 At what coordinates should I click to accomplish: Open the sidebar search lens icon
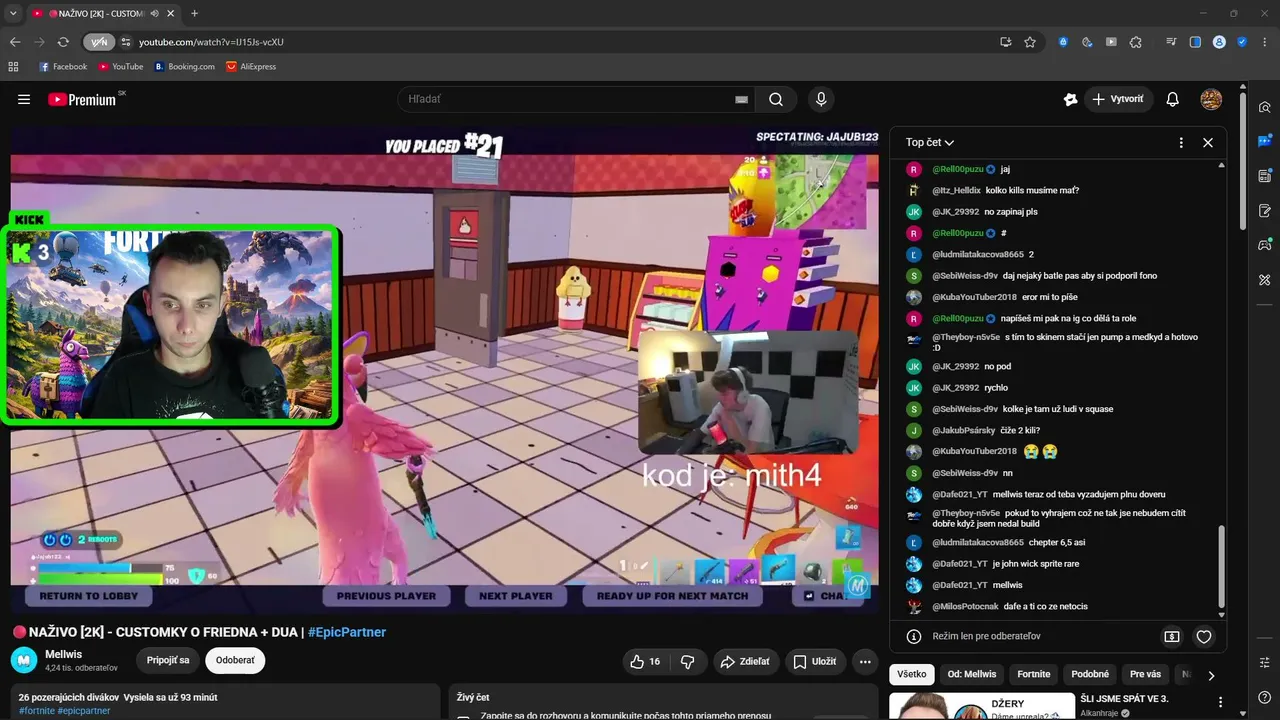[1264, 107]
